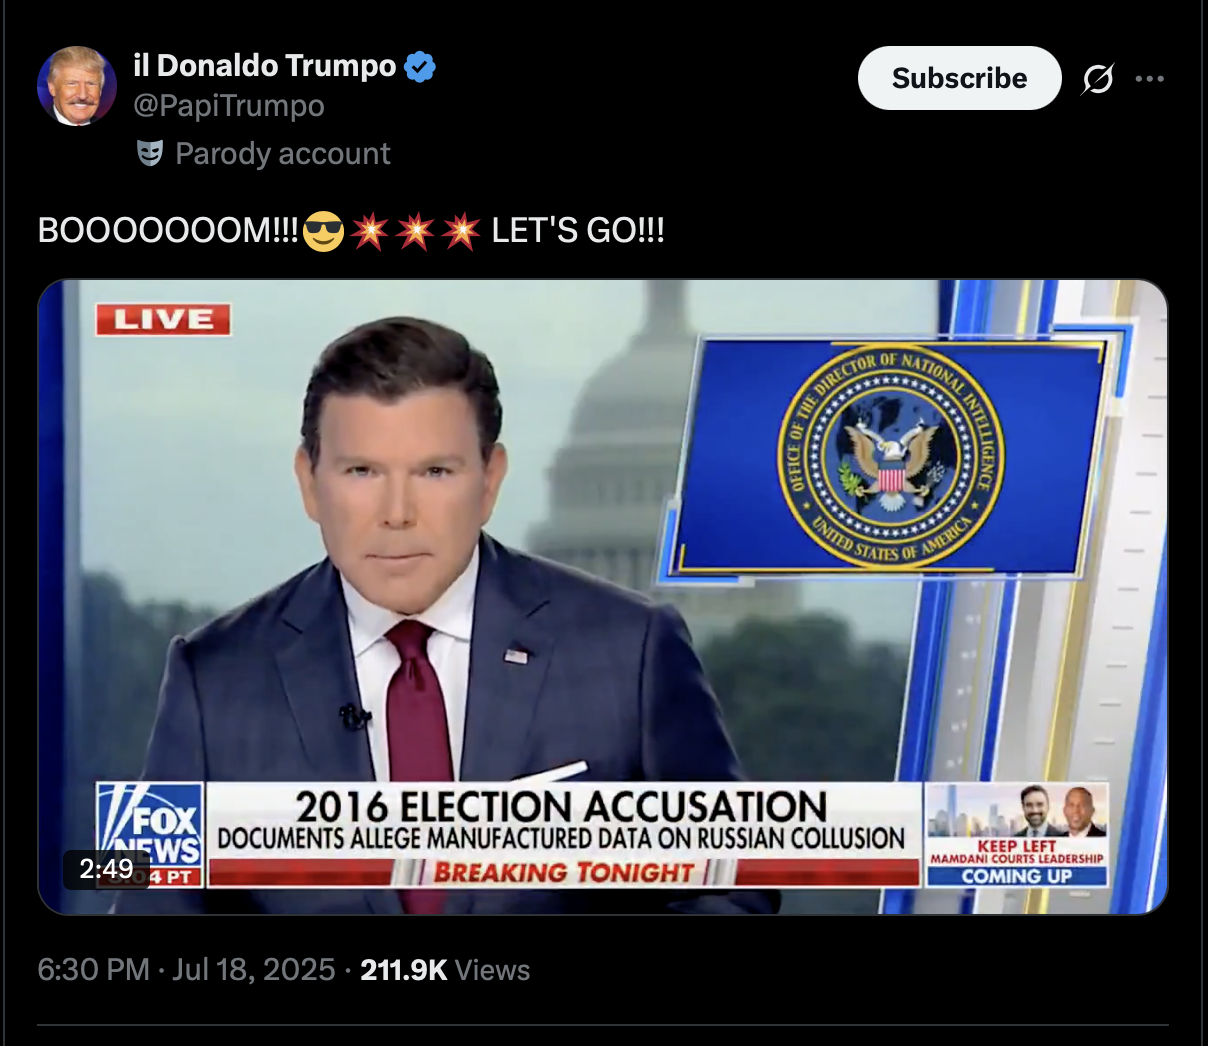Click the National Intelligence seal graphic
This screenshot has height=1046, width=1208.
pyautogui.click(x=891, y=459)
